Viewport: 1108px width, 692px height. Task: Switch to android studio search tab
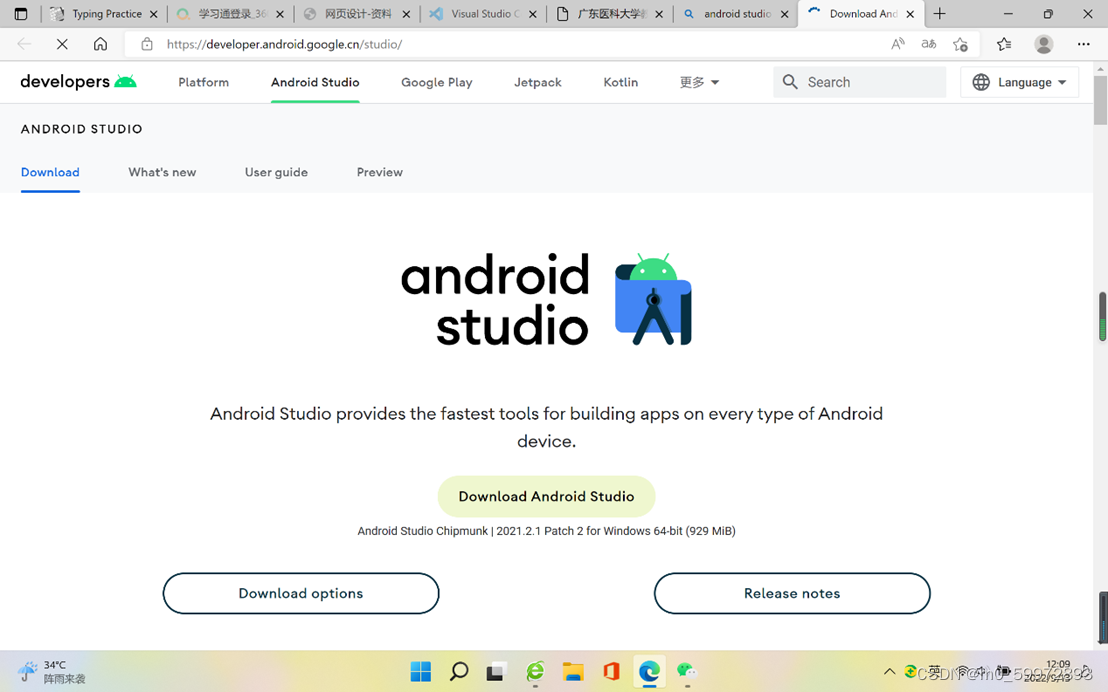click(x=736, y=13)
